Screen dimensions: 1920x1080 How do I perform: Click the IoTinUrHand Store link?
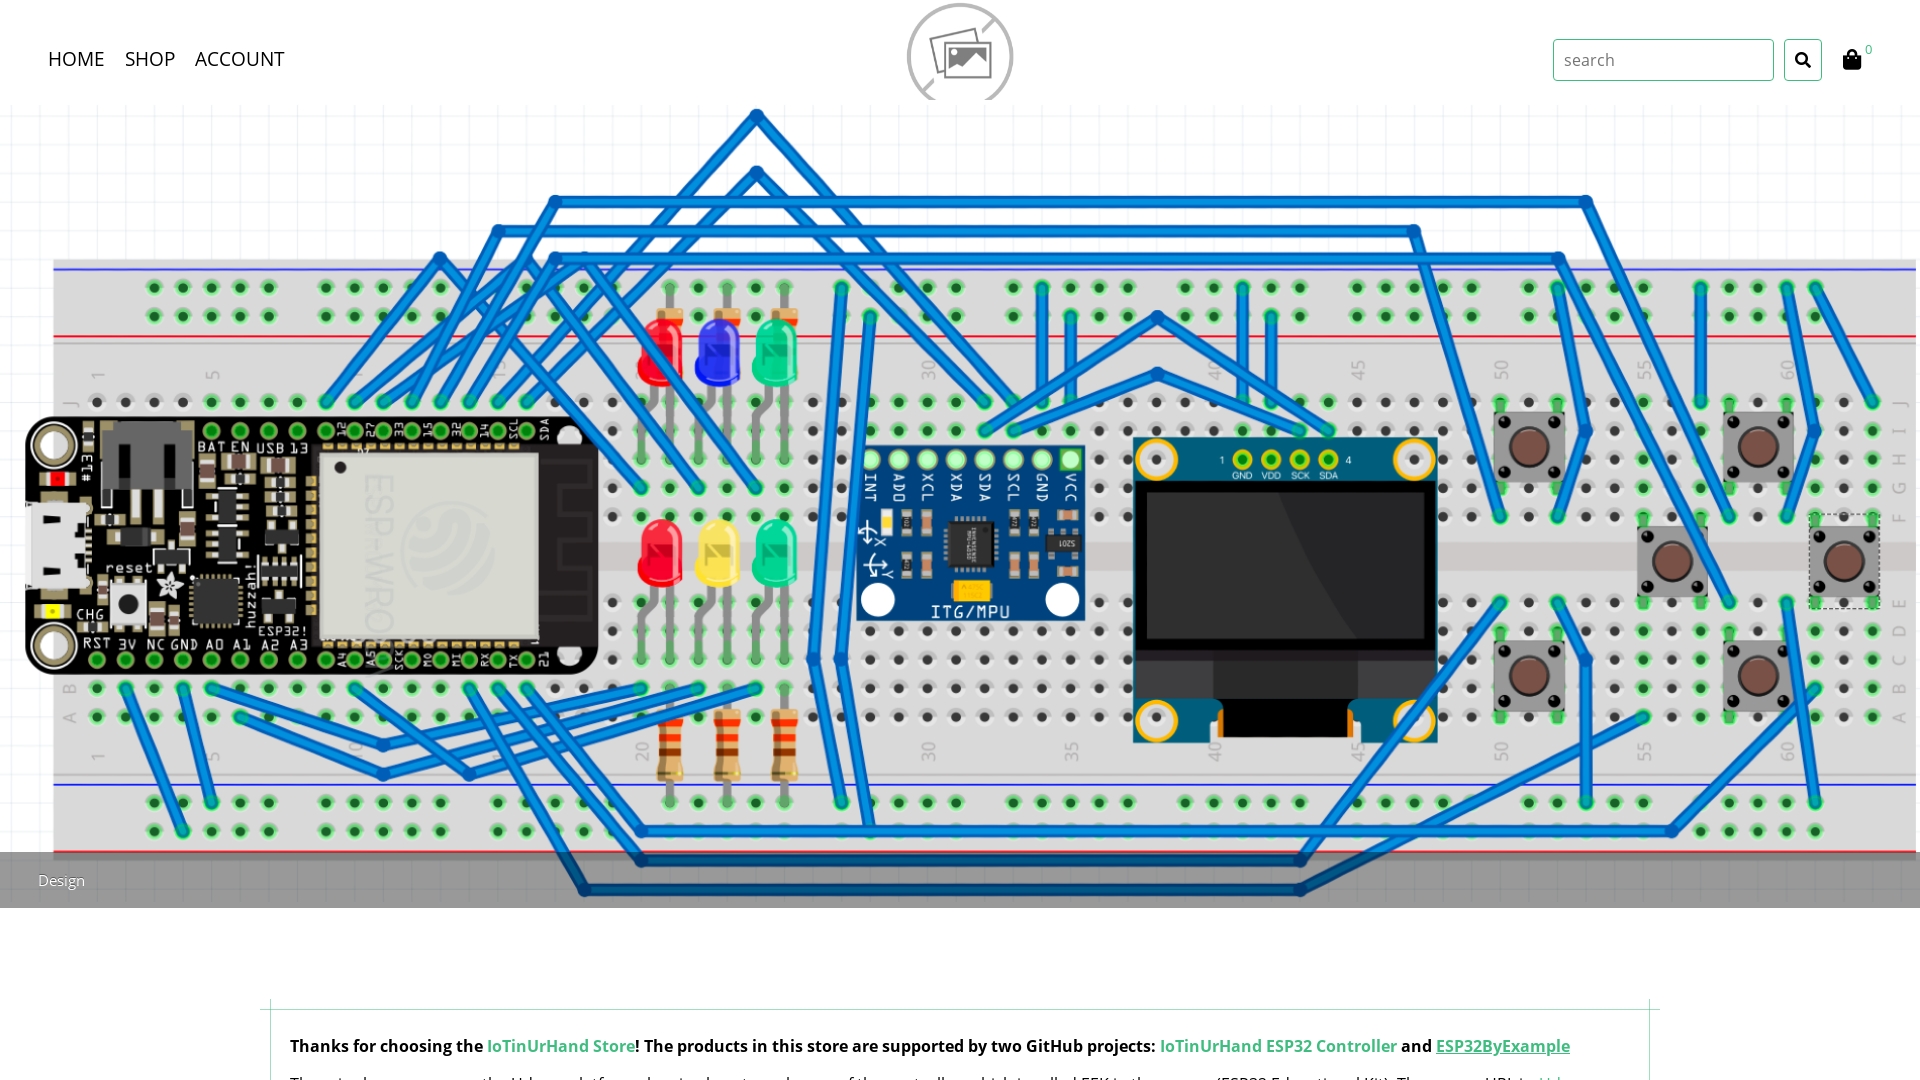561,1046
